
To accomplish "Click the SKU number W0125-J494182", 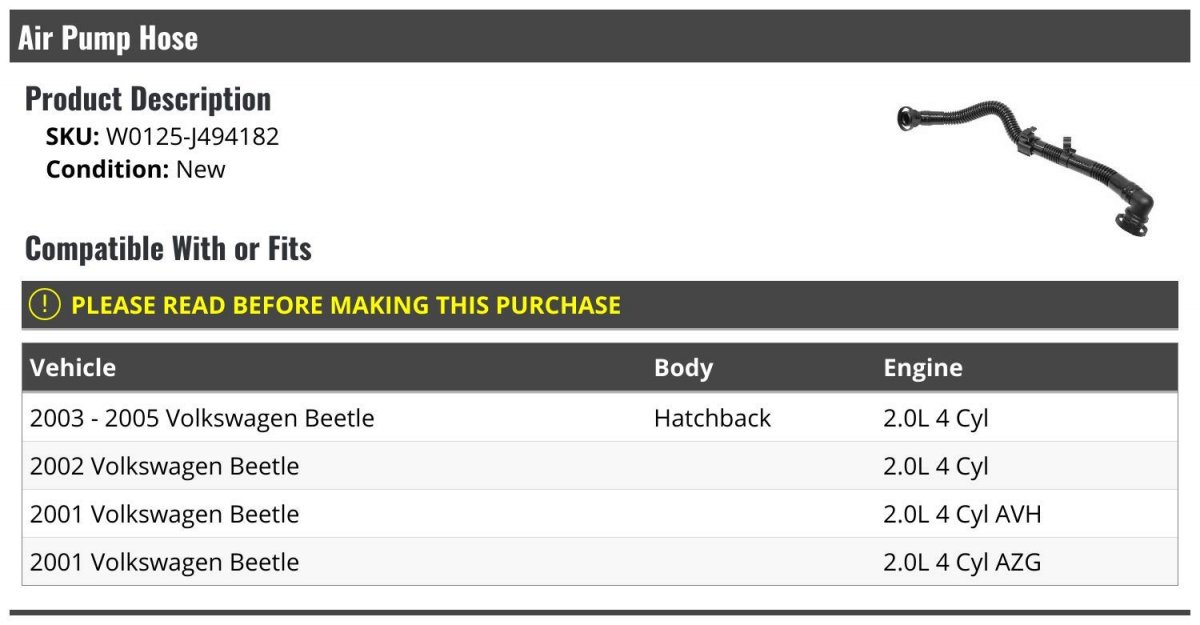I will click(192, 137).
